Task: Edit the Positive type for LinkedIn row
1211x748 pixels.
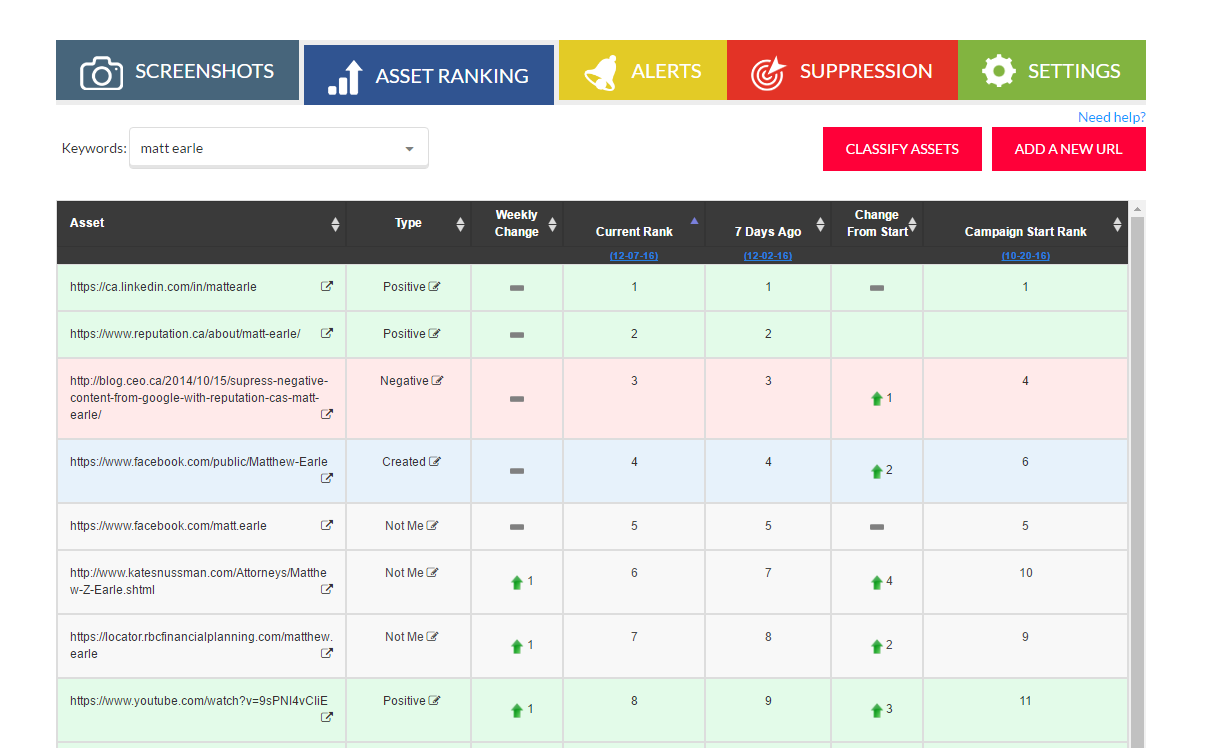Action: 434,287
